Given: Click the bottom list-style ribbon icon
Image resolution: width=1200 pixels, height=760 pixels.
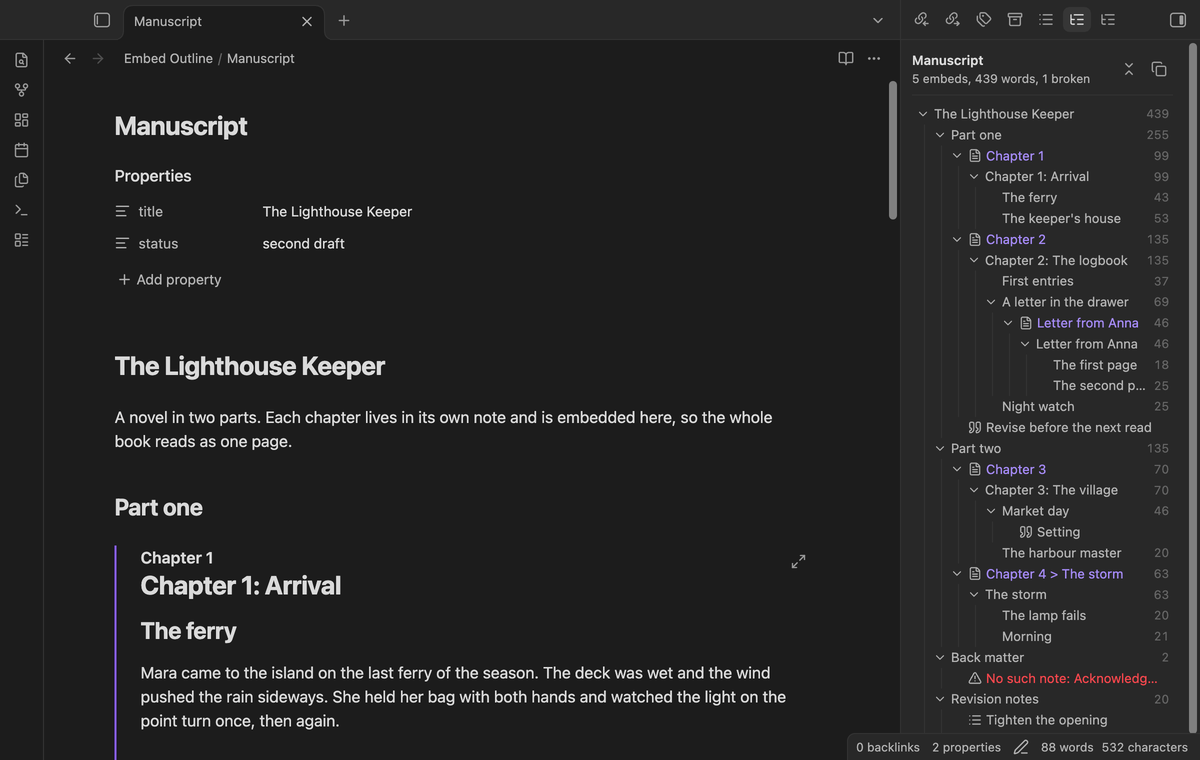Looking at the screenshot, I should click(x=21, y=241).
